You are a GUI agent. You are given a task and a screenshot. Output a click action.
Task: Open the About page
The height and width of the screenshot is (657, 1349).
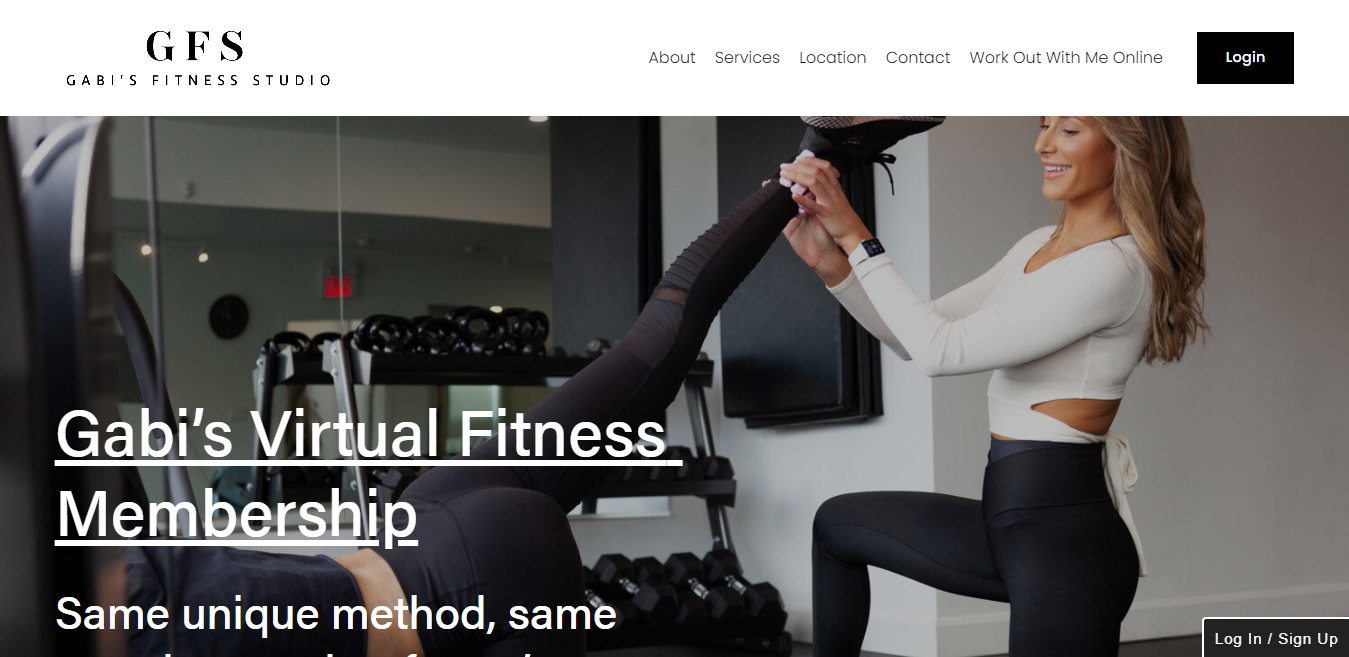(x=672, y=58)
